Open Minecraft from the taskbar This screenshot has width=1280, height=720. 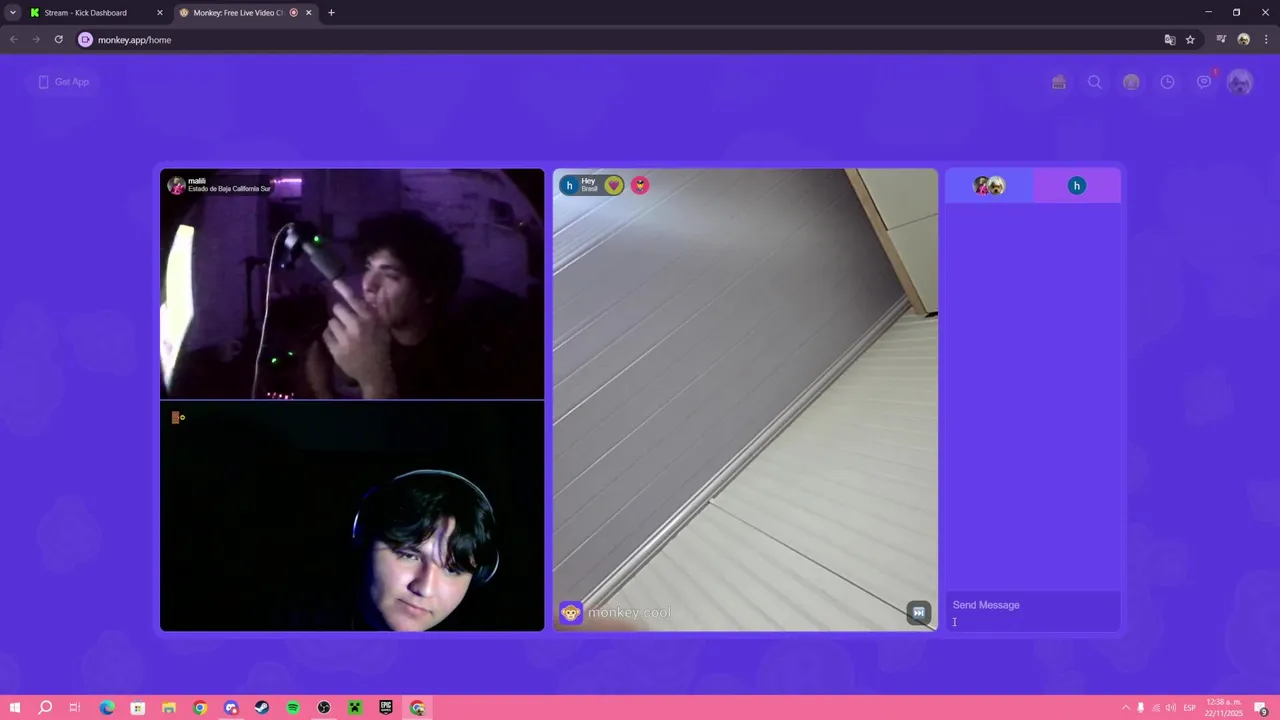pos(355,708)
